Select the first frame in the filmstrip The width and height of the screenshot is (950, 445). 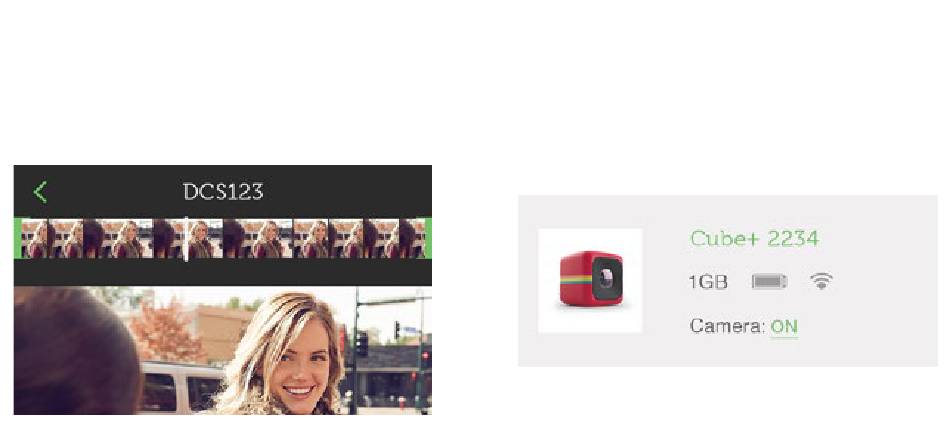35,239
